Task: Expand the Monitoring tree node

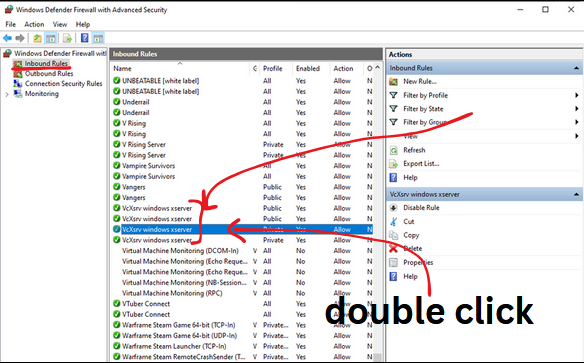Action: click(7, 95)
